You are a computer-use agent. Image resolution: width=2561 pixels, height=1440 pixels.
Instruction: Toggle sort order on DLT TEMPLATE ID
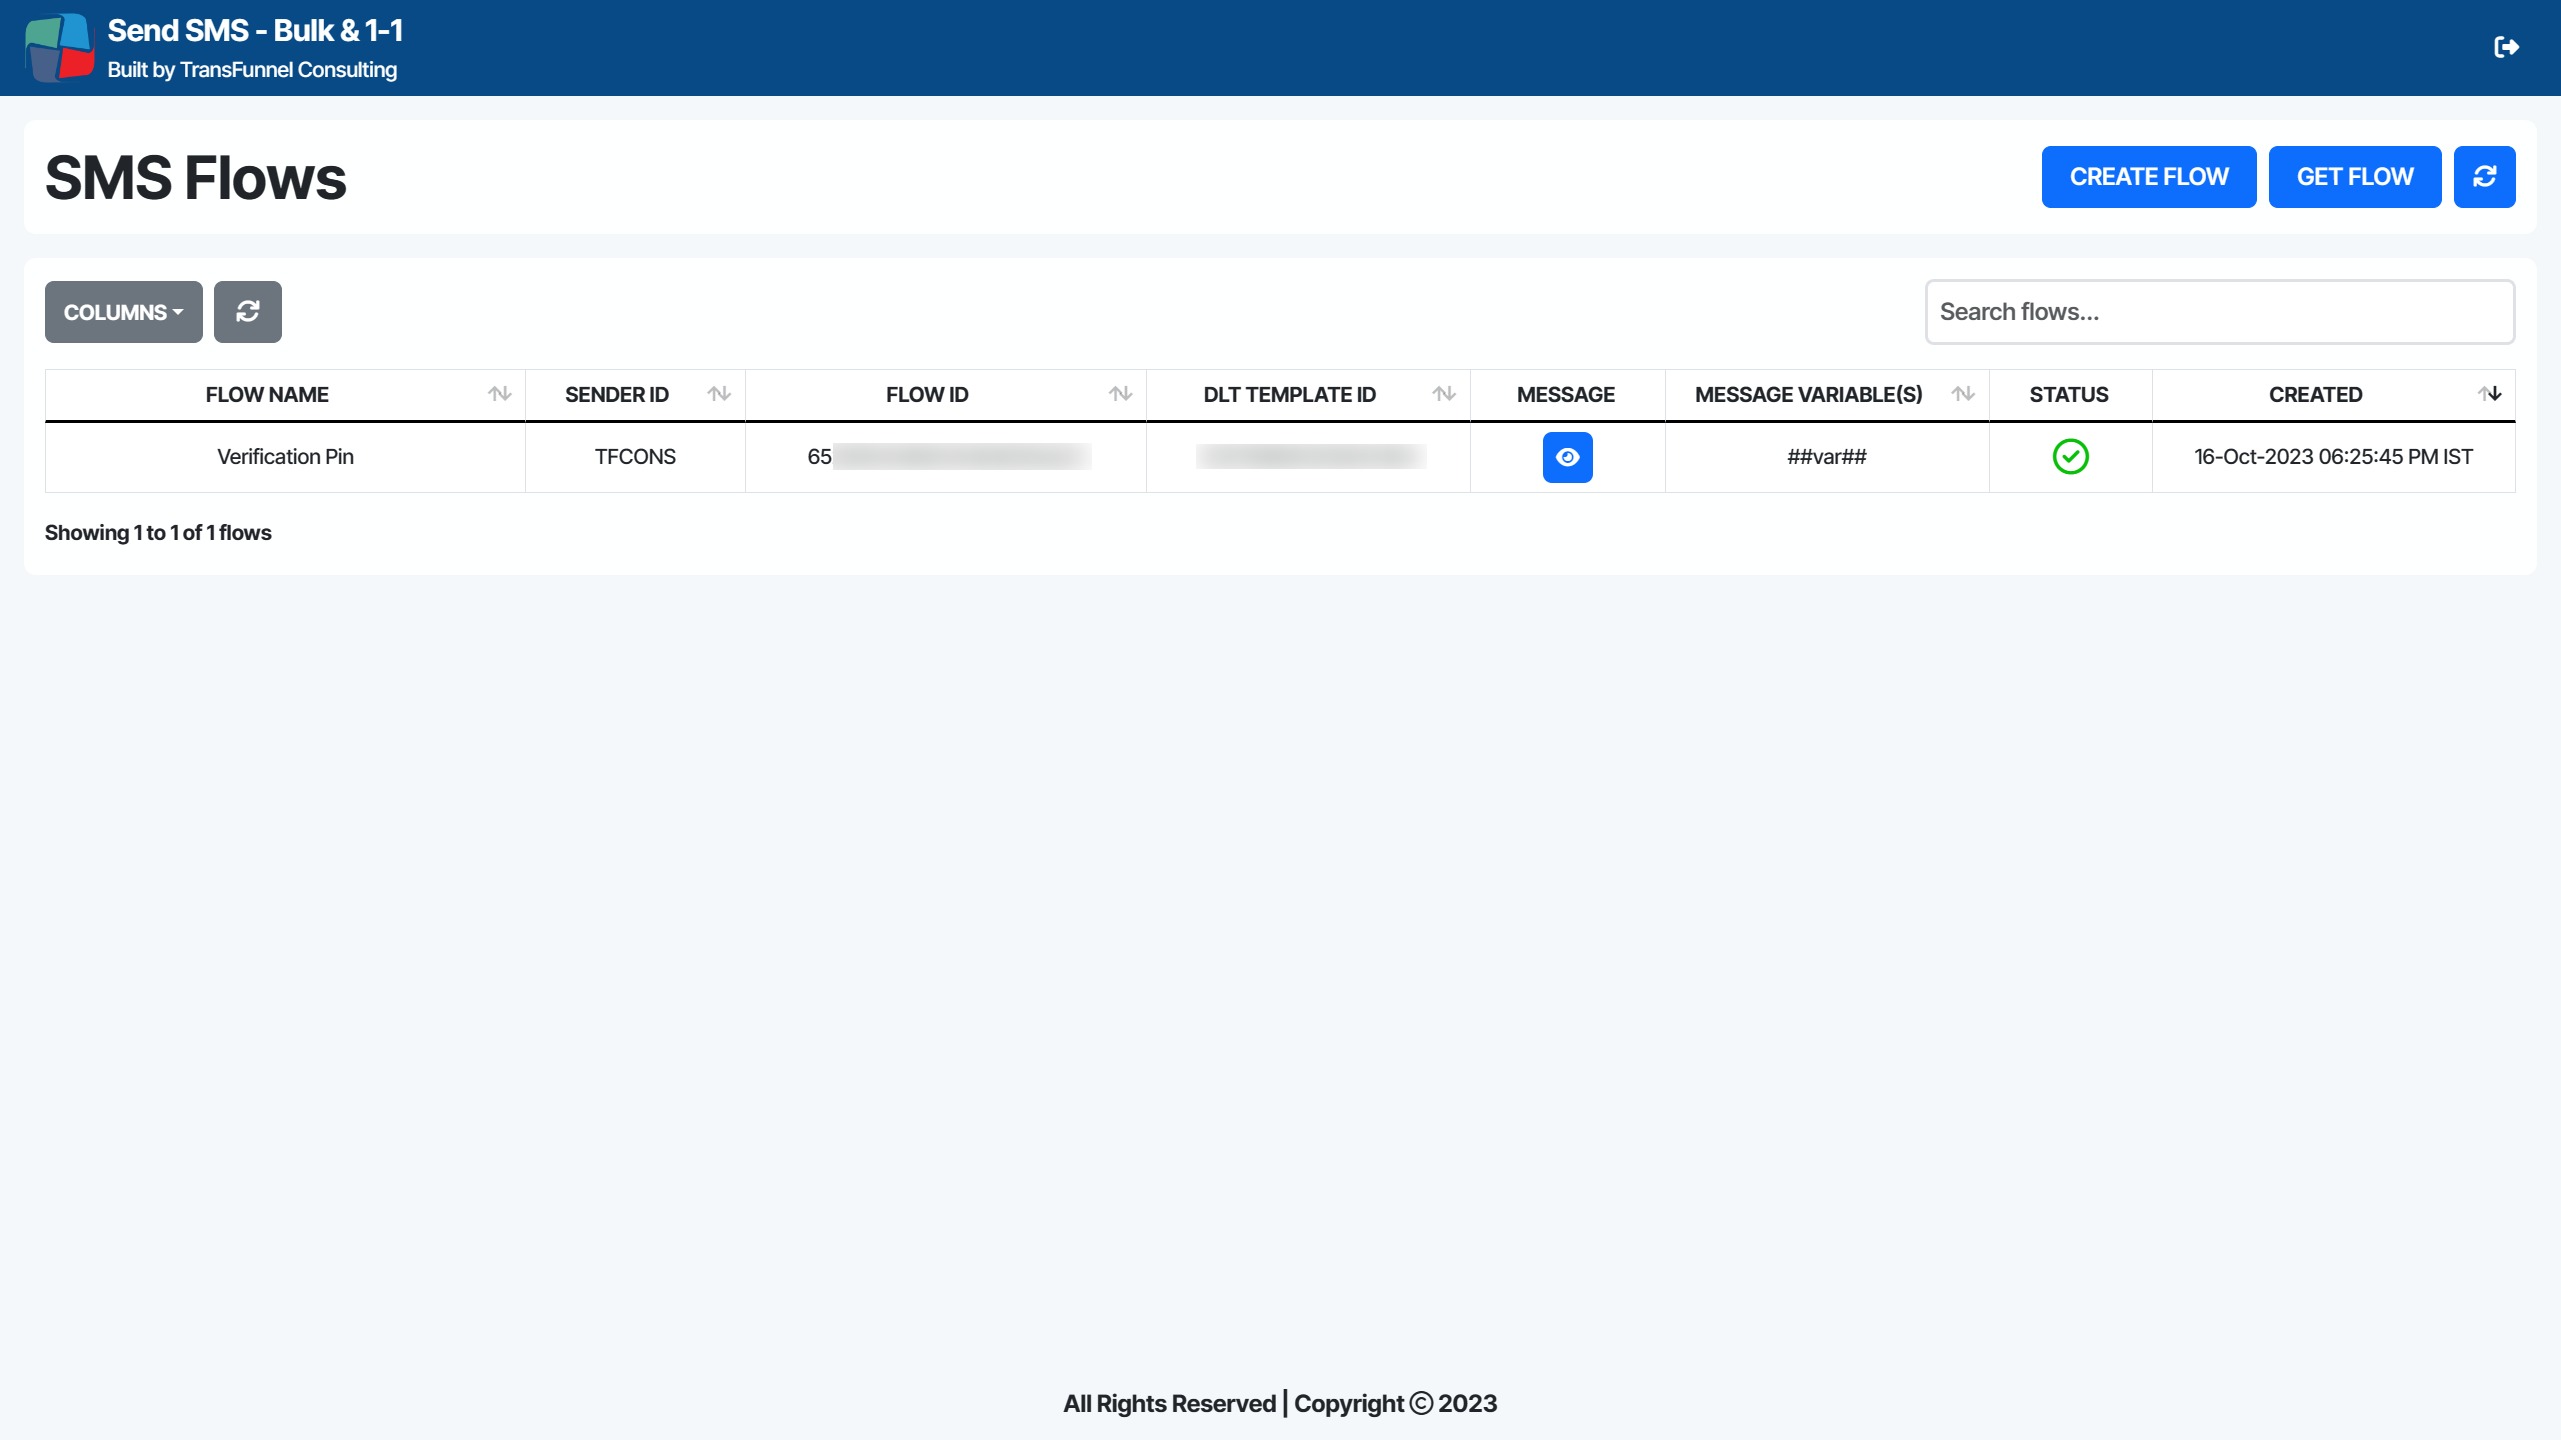(1444, 393)
